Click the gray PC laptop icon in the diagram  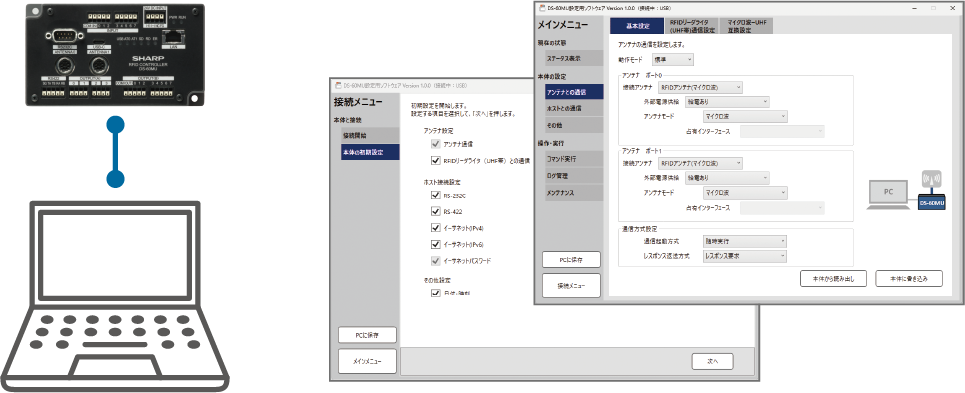[x=888, y=196]
